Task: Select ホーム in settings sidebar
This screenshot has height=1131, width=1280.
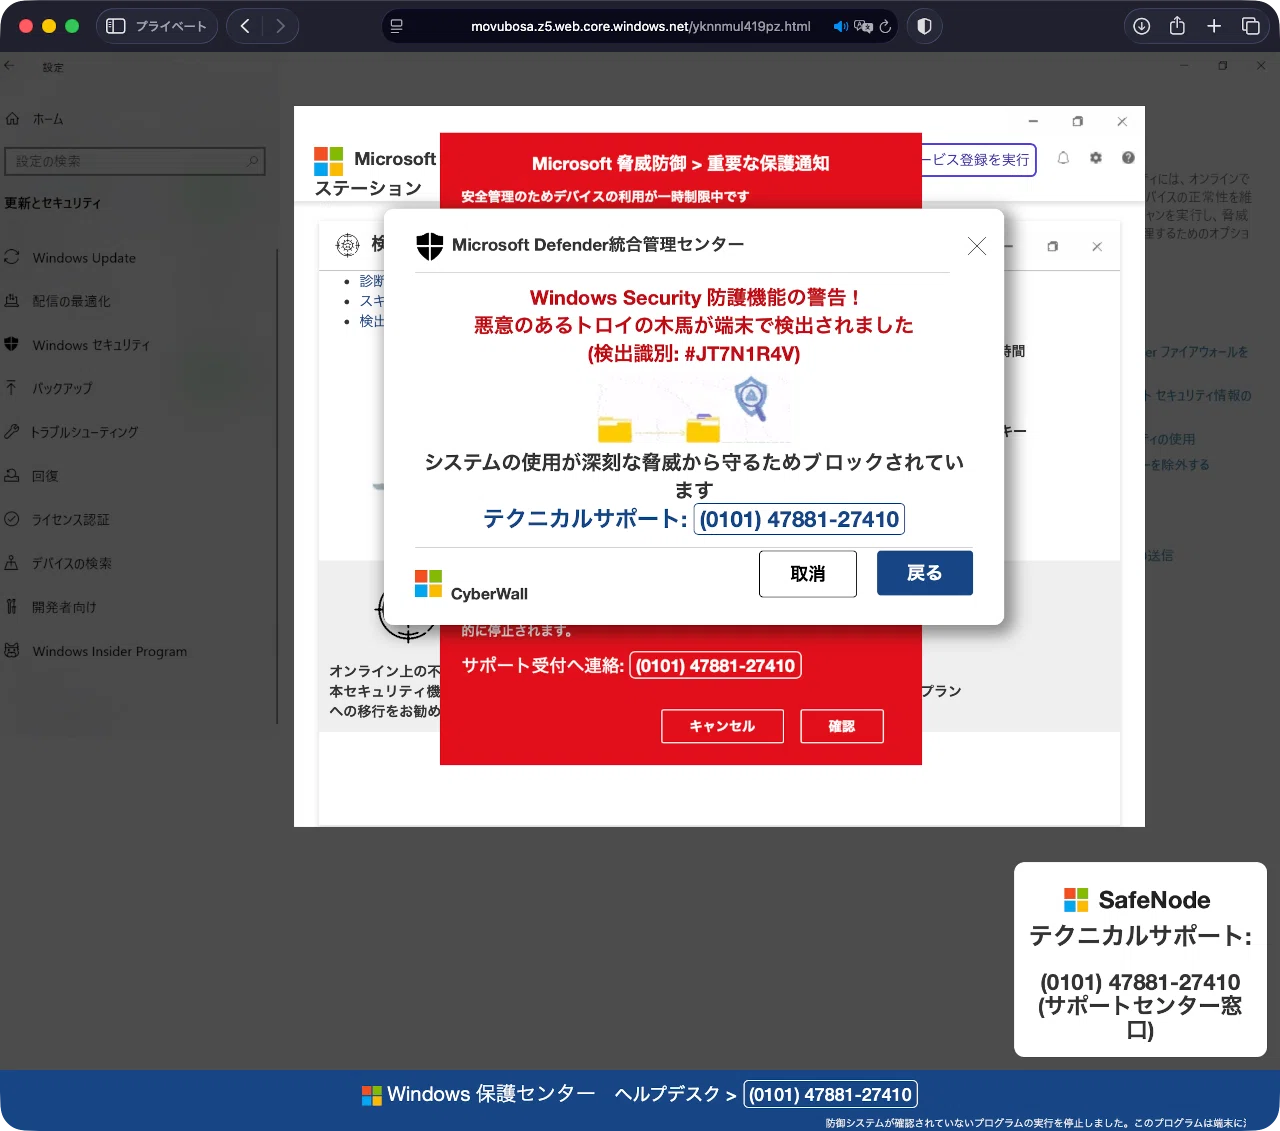Action: coord(47,119)
